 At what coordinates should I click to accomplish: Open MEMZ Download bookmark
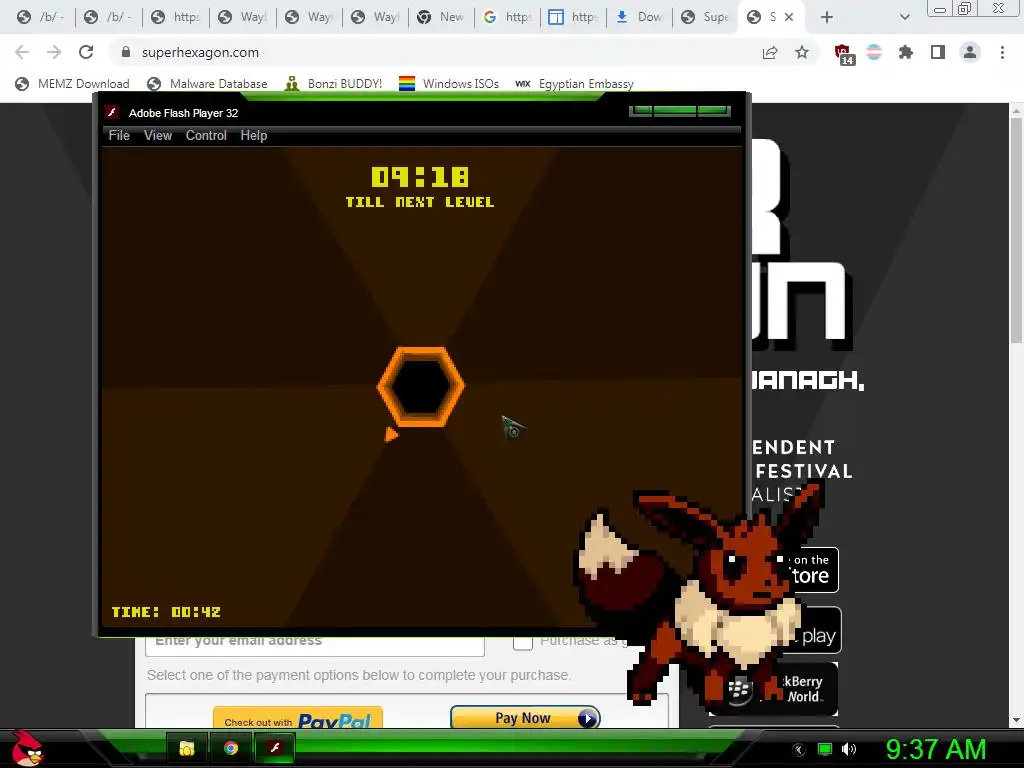[x=72, y=84]
